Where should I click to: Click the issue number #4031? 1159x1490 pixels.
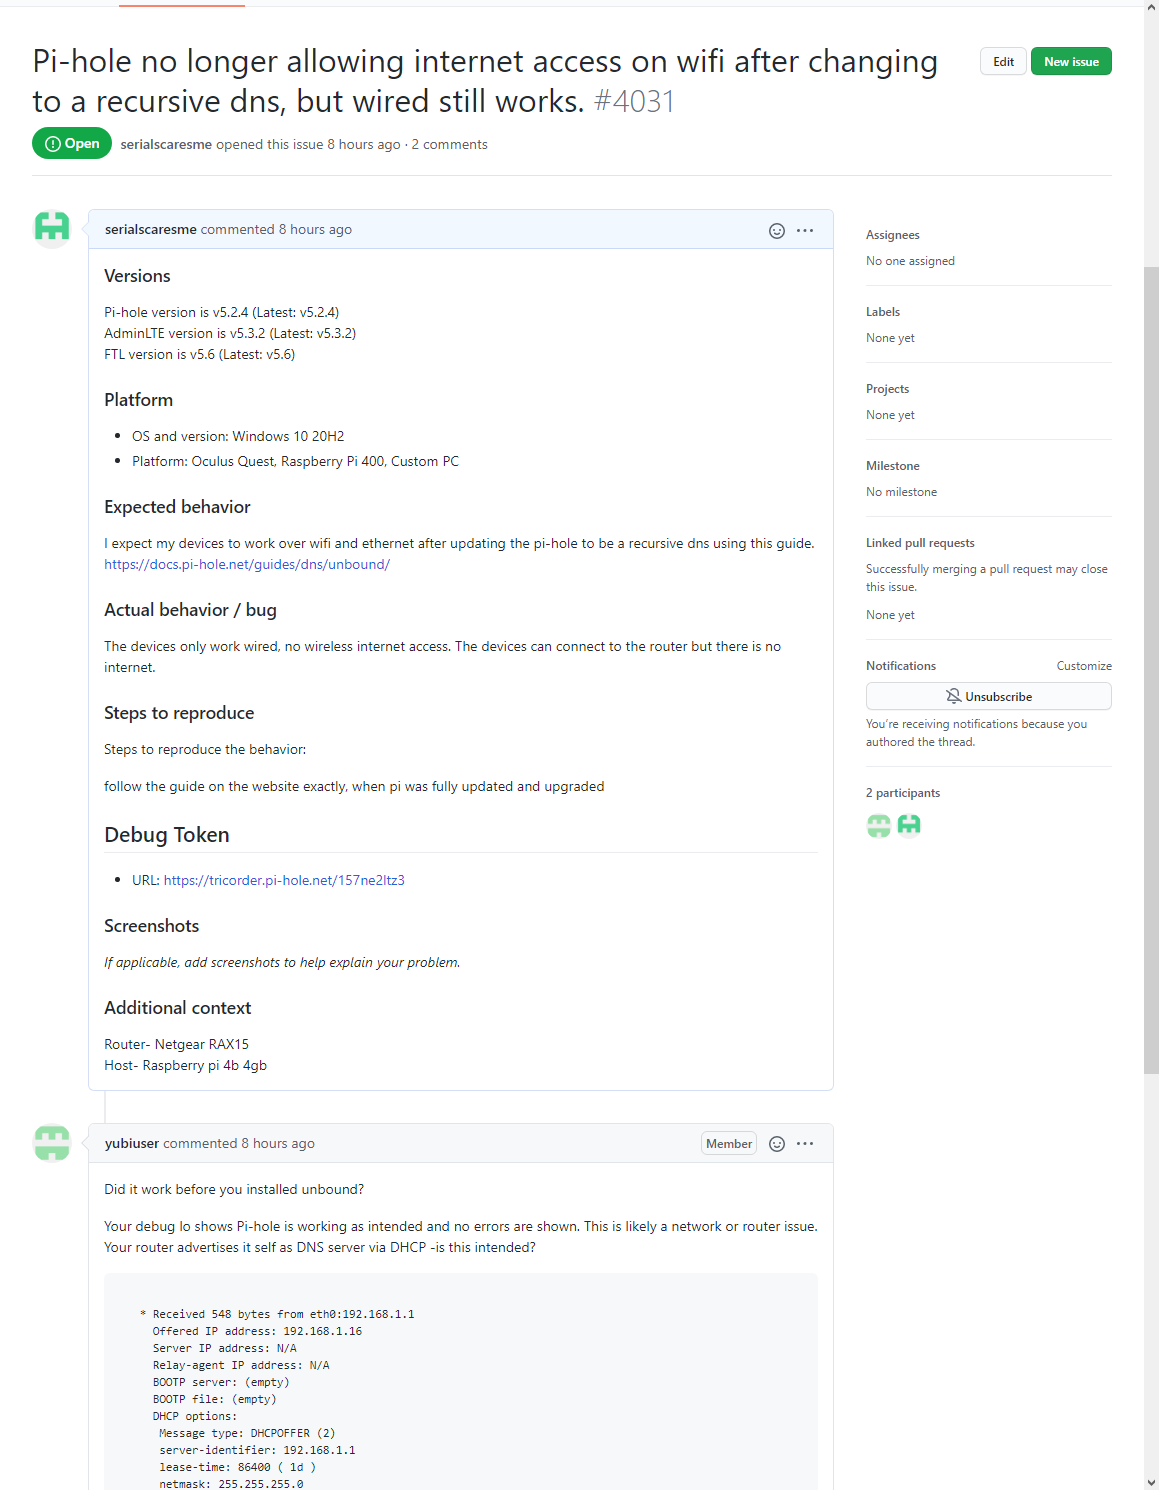[x=634, y=102]
